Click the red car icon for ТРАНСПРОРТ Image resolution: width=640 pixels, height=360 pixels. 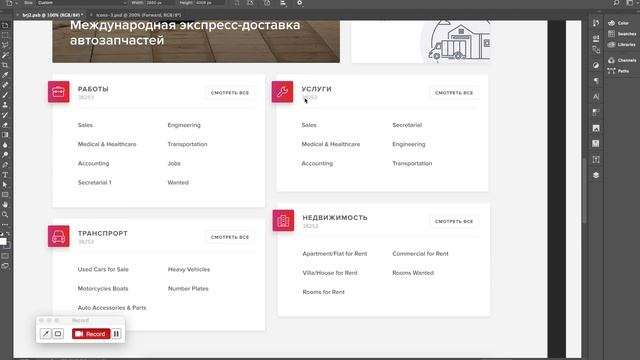click(x=58, y=236)
